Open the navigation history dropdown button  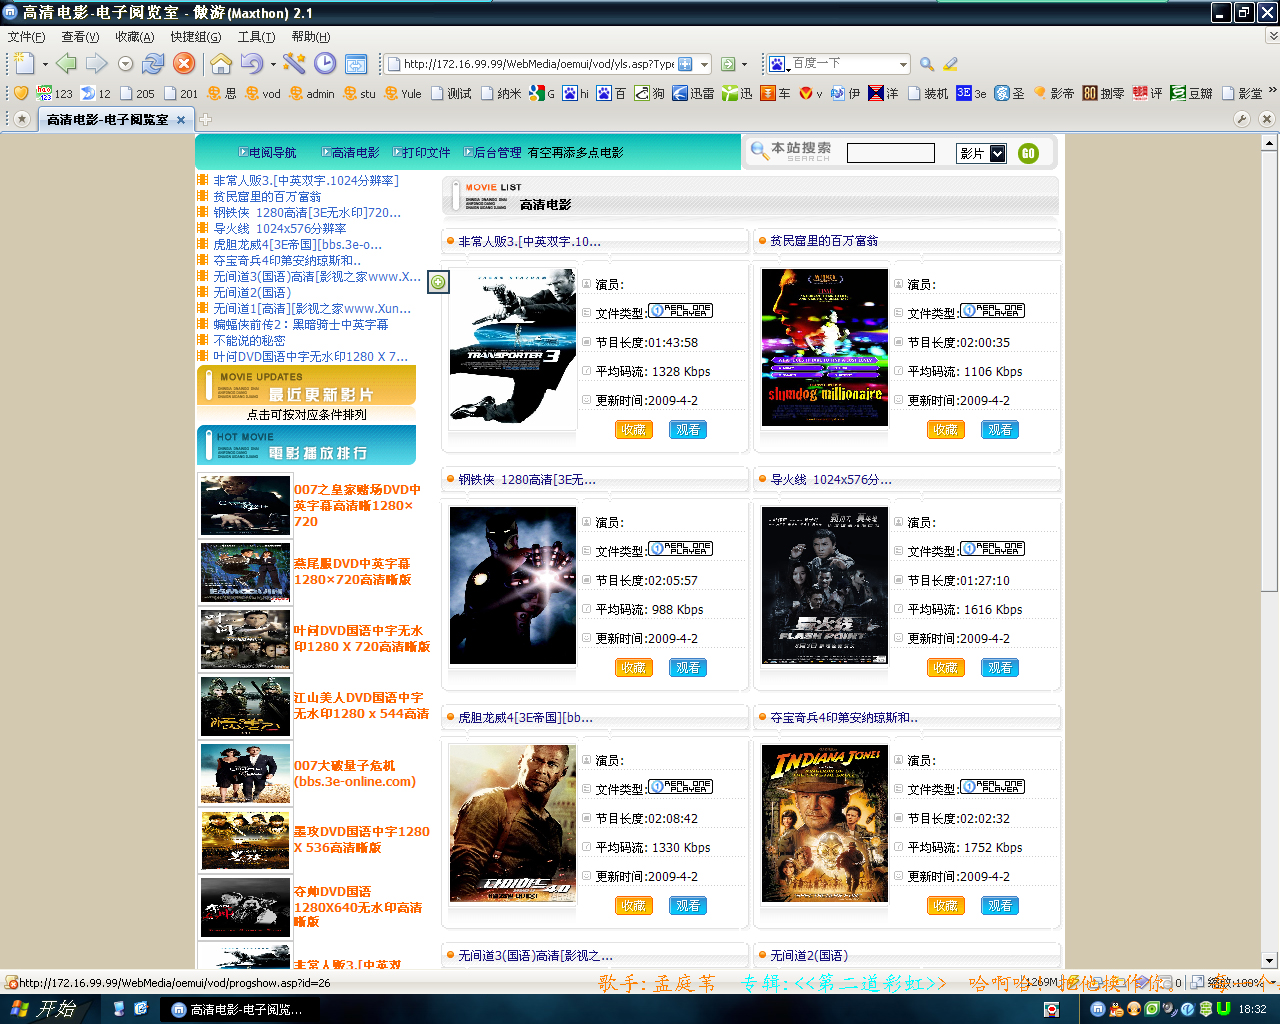[125, 64]
